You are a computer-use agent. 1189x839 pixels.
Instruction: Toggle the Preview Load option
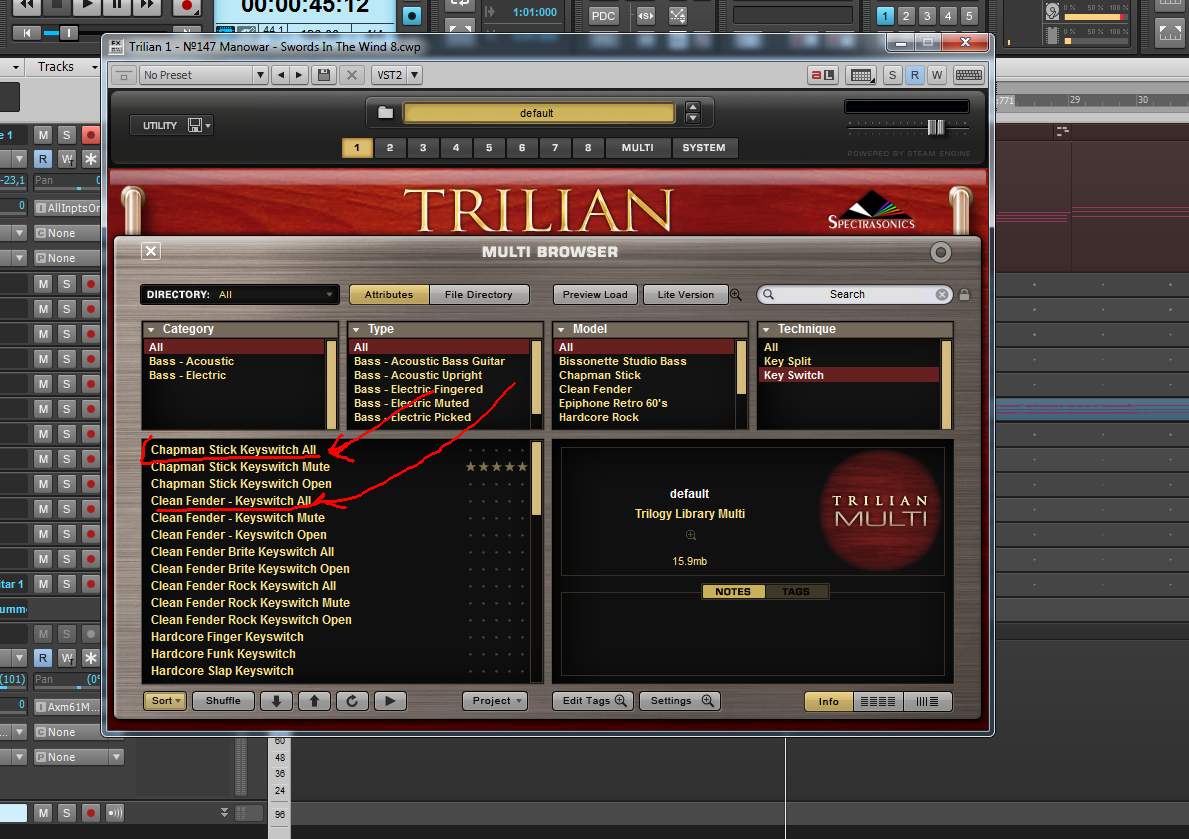[x=595, y=294]
